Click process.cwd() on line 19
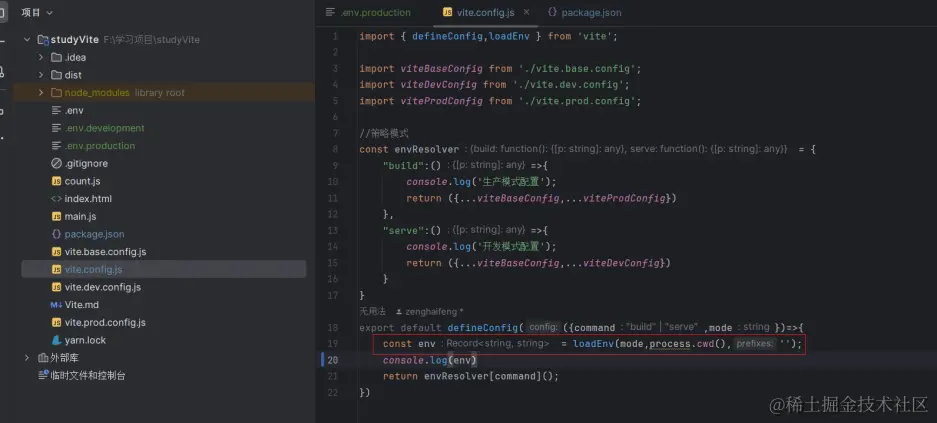Screen dimensions: 937x423 pyautogui.click(x=690, y=344)
